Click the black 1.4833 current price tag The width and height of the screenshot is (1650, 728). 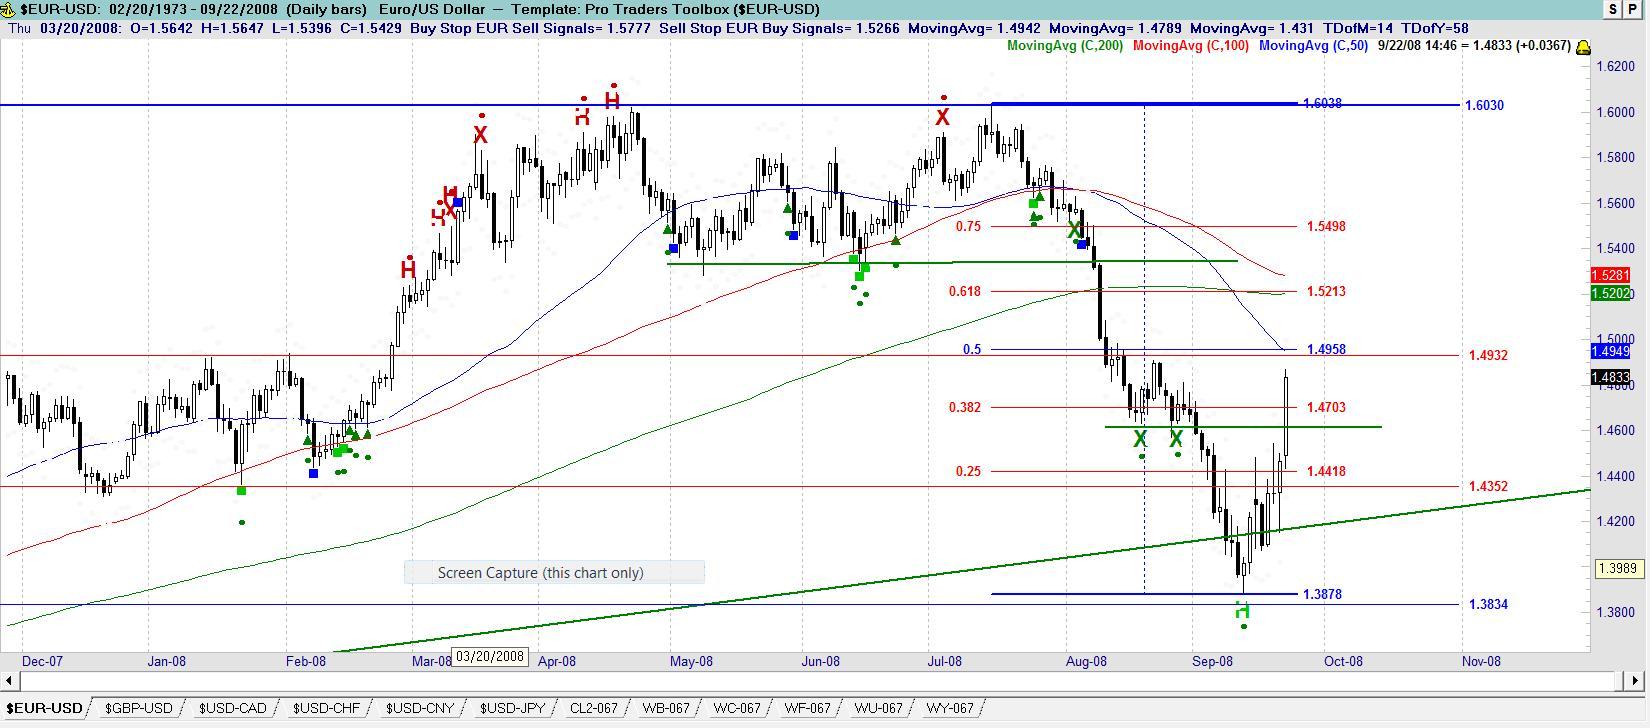1610,378
